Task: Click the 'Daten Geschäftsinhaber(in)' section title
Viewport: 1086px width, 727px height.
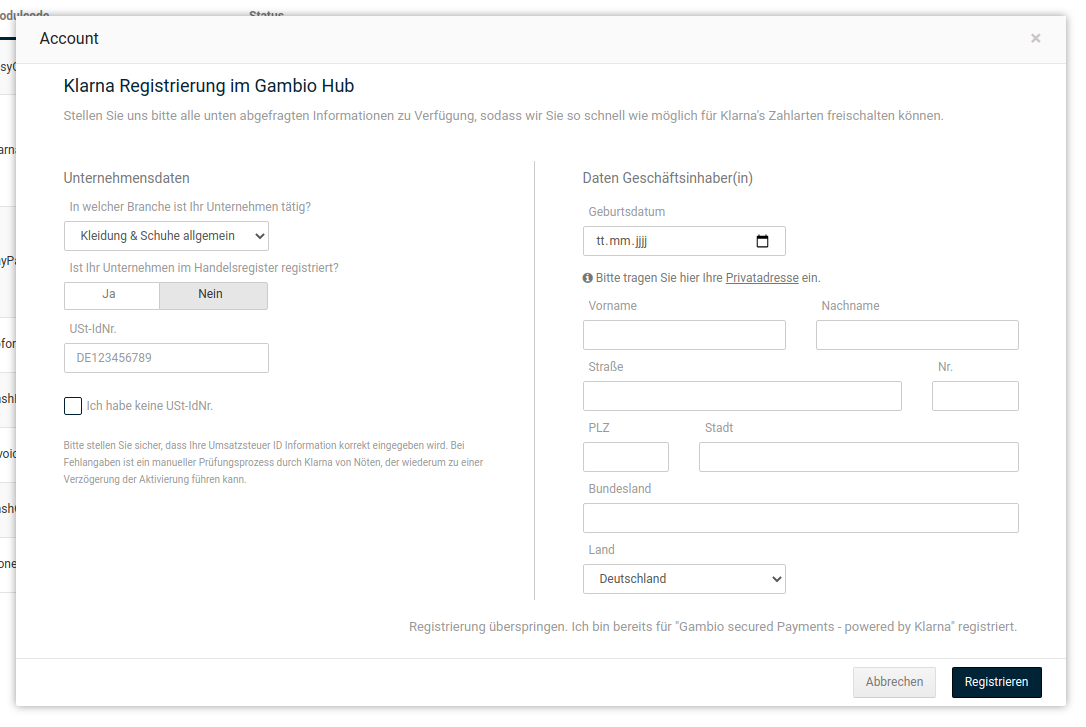Action: [x=668, y=178]
